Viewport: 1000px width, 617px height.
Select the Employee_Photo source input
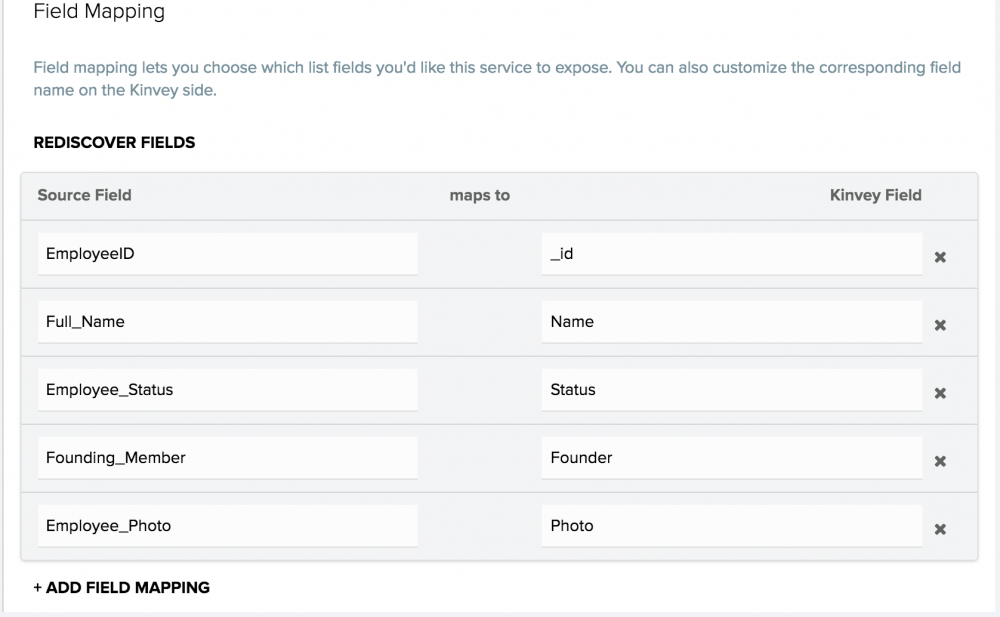(227, 526)
